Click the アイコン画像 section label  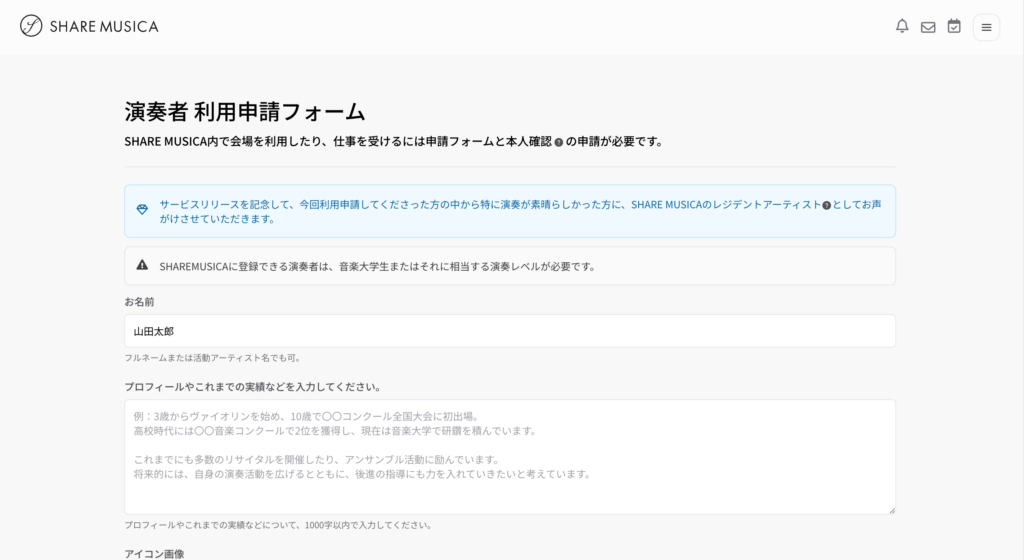point(154,553)
